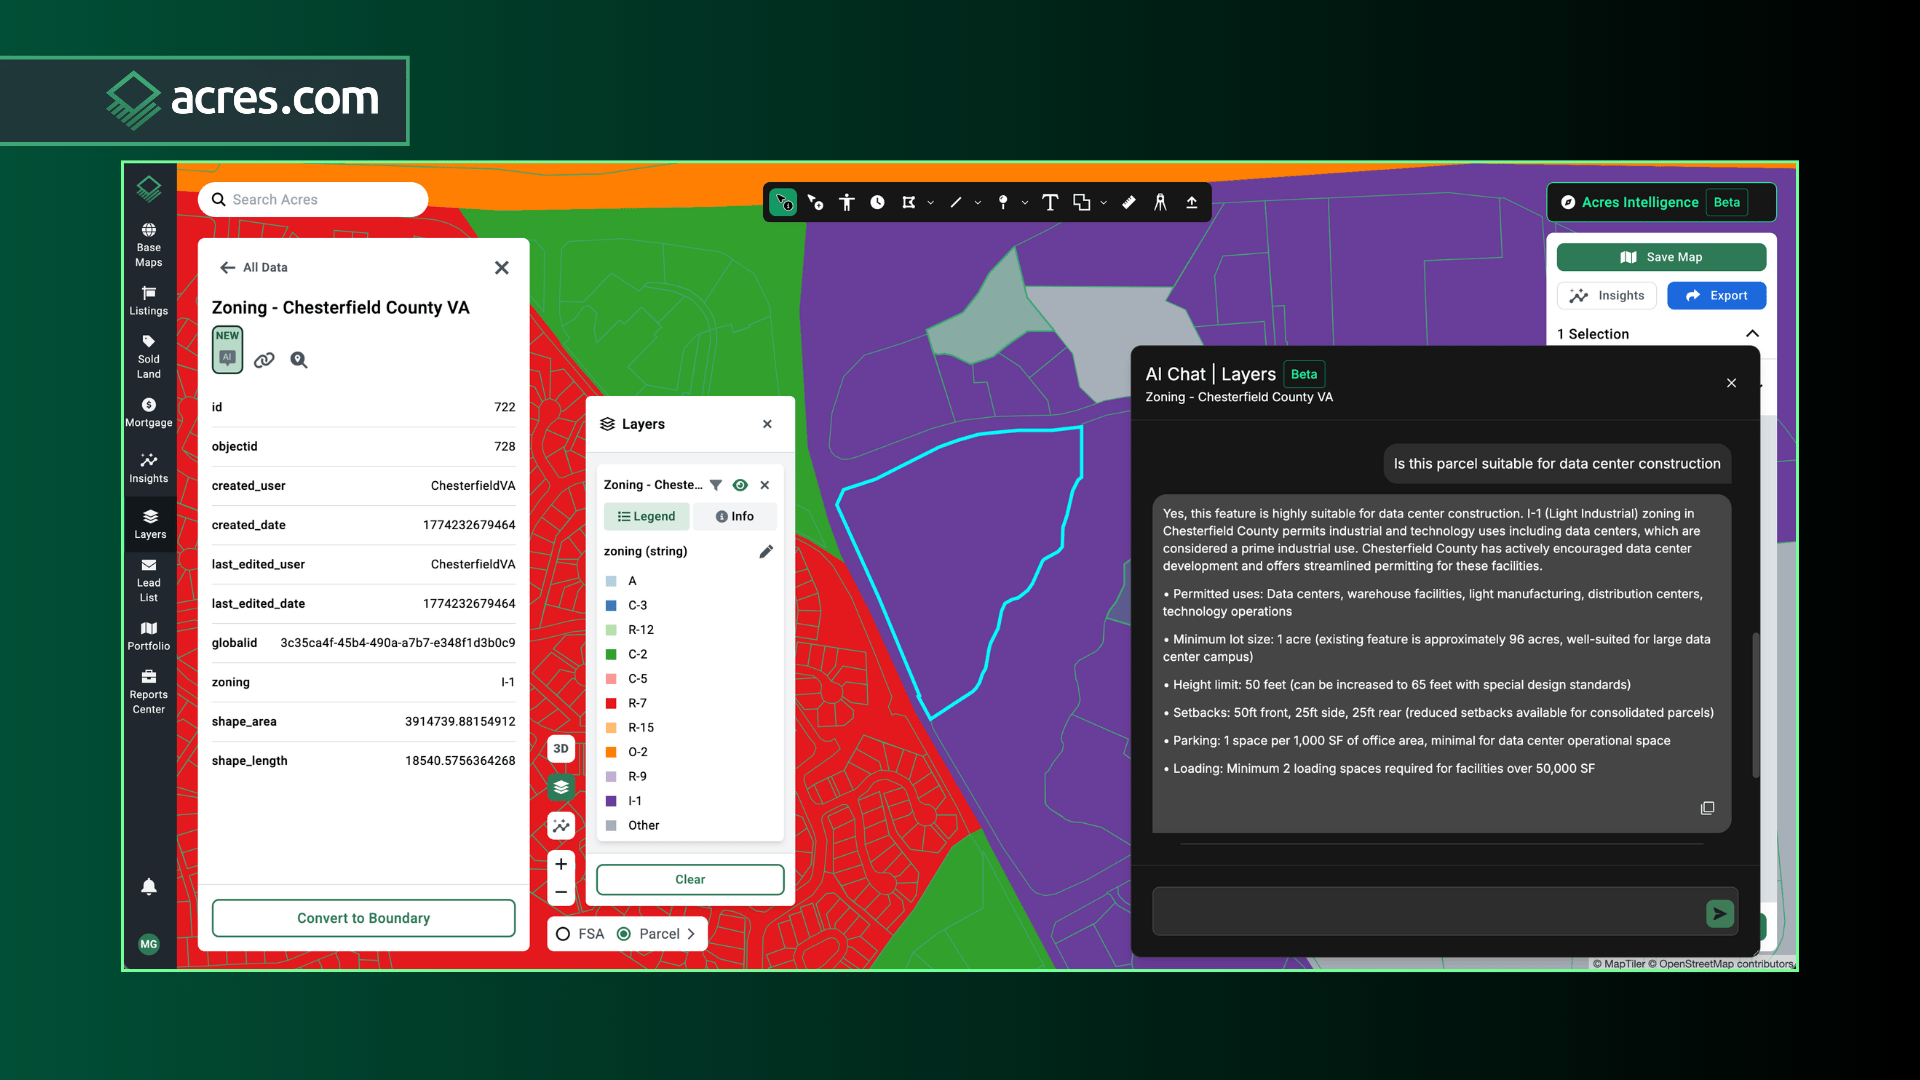
Task: Click the Insights button near Export
Action: [x=1607, y=296]
